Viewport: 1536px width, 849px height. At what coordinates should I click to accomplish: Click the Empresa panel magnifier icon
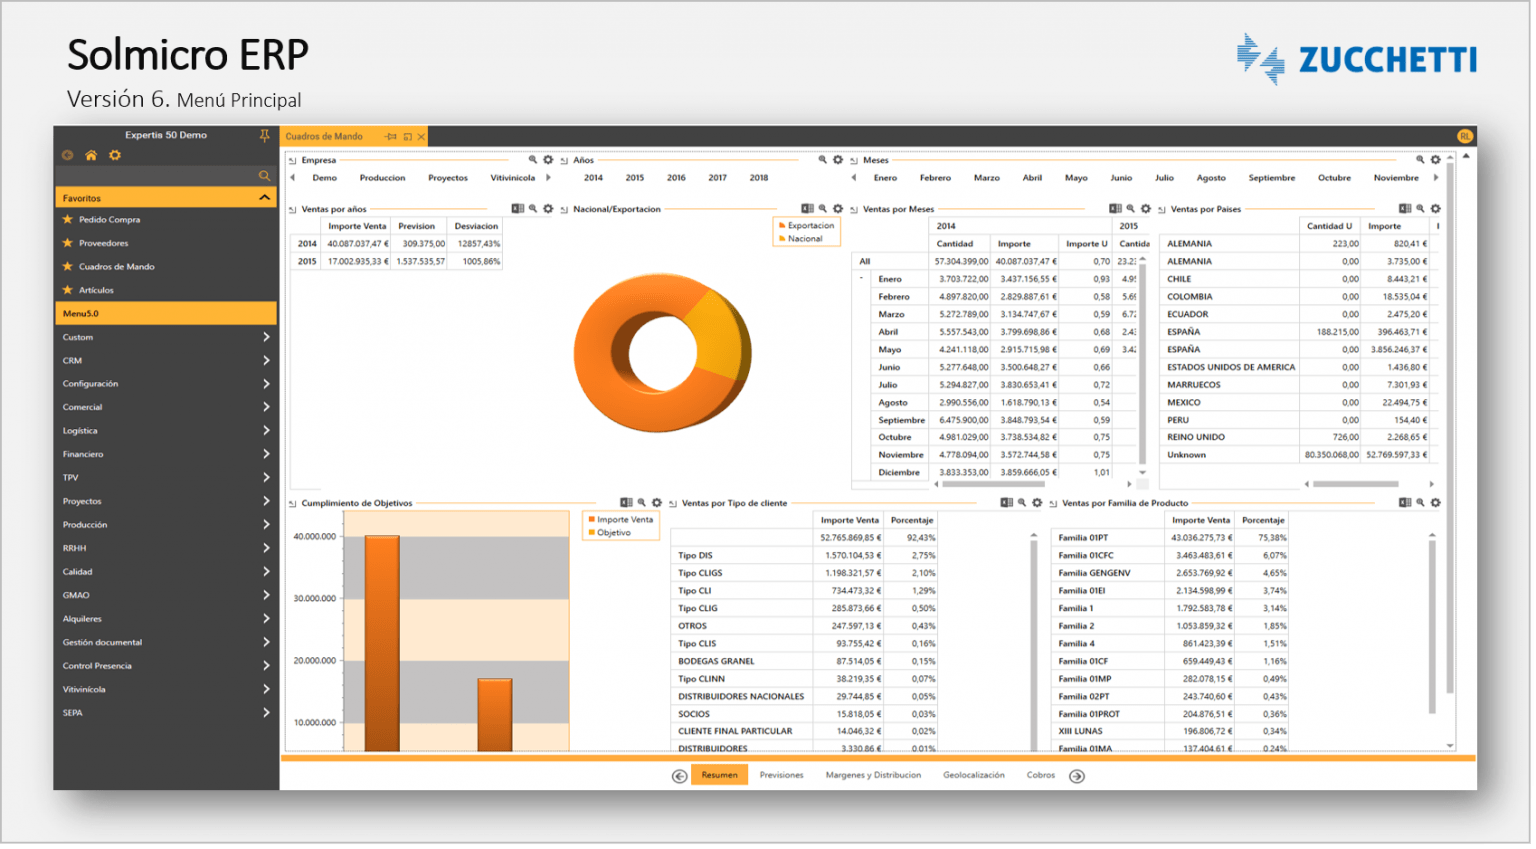(534, 160)
